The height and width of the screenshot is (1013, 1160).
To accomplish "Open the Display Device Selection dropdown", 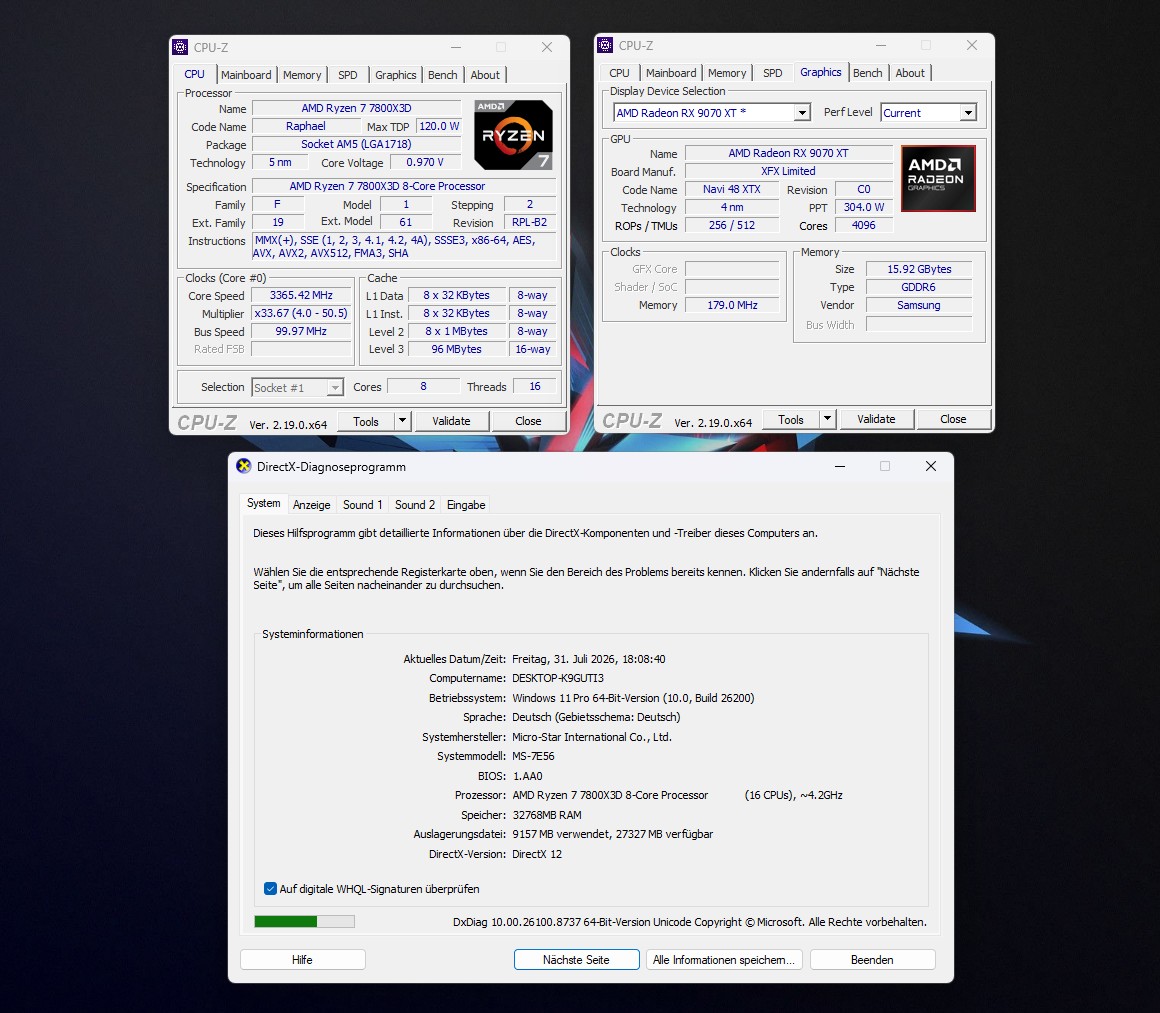I will (x=802, y=112).
